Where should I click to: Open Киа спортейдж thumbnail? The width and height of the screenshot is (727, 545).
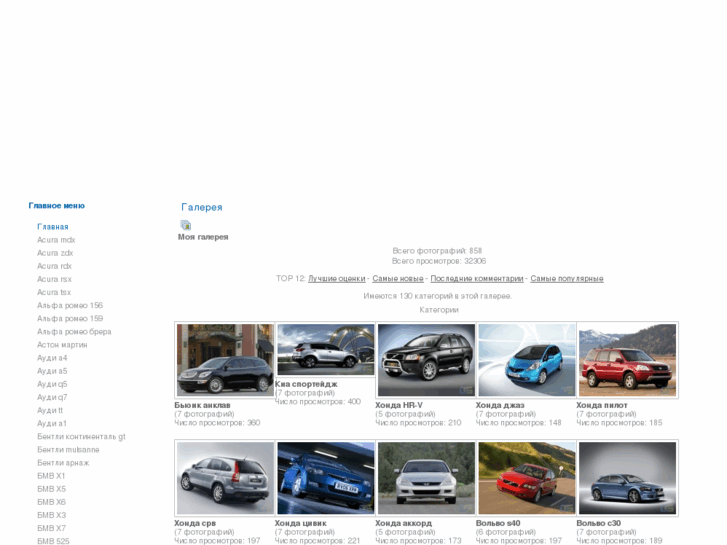pyautogui.click(x=326, y=349)
